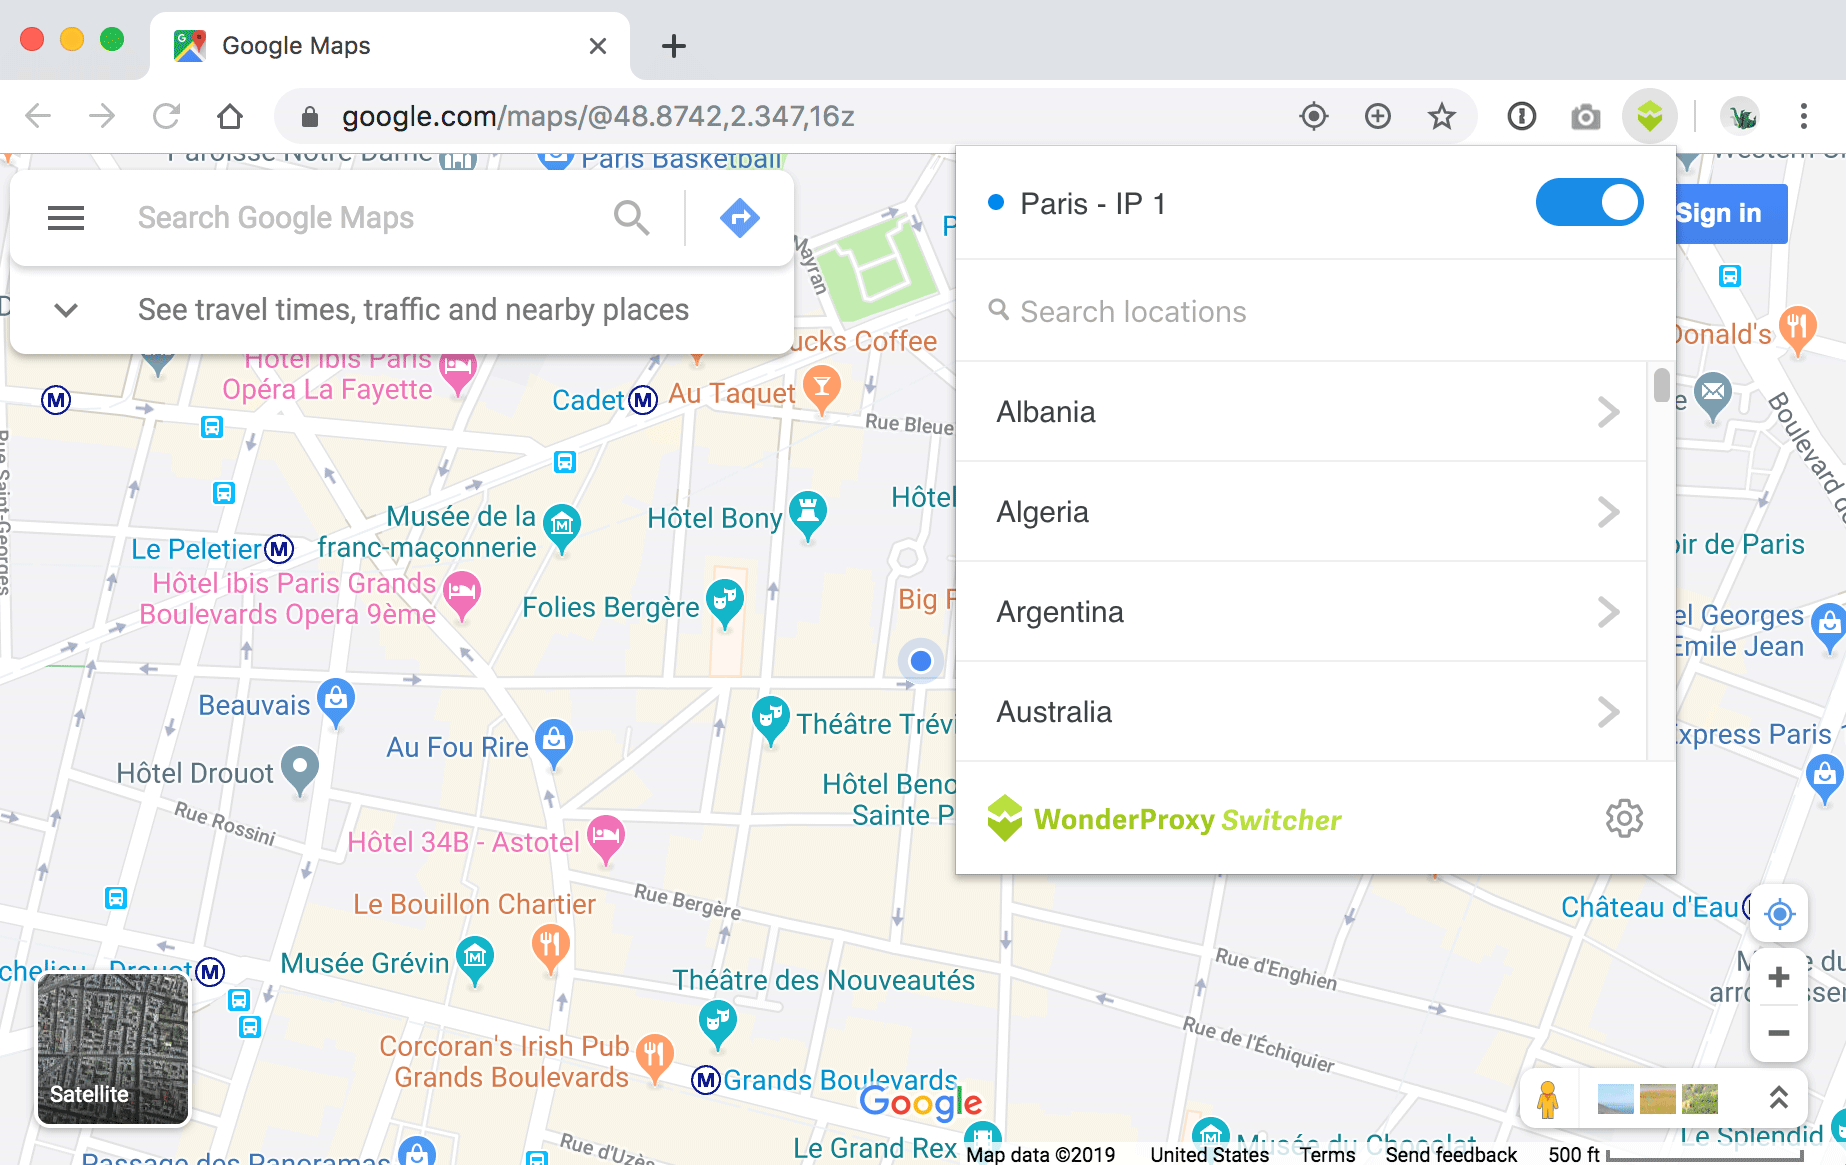Screen dimensions: 1846x1165
Task: Open the Google Maps hamburger menu
Action: (66, 218)
